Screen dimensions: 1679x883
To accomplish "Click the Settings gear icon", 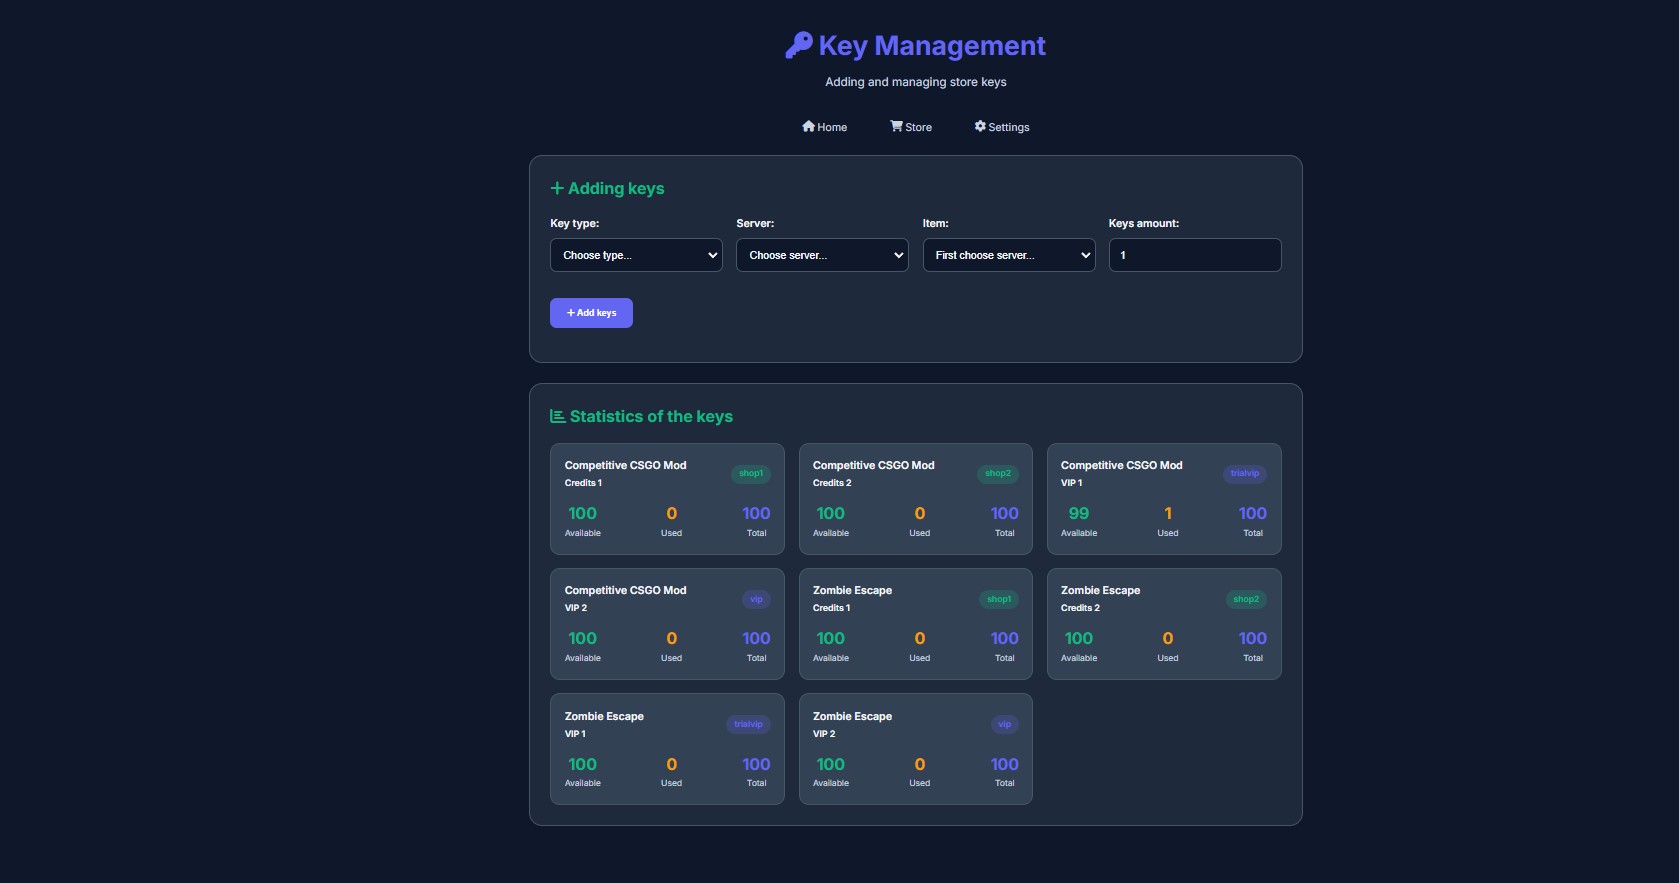I will 980,126.
